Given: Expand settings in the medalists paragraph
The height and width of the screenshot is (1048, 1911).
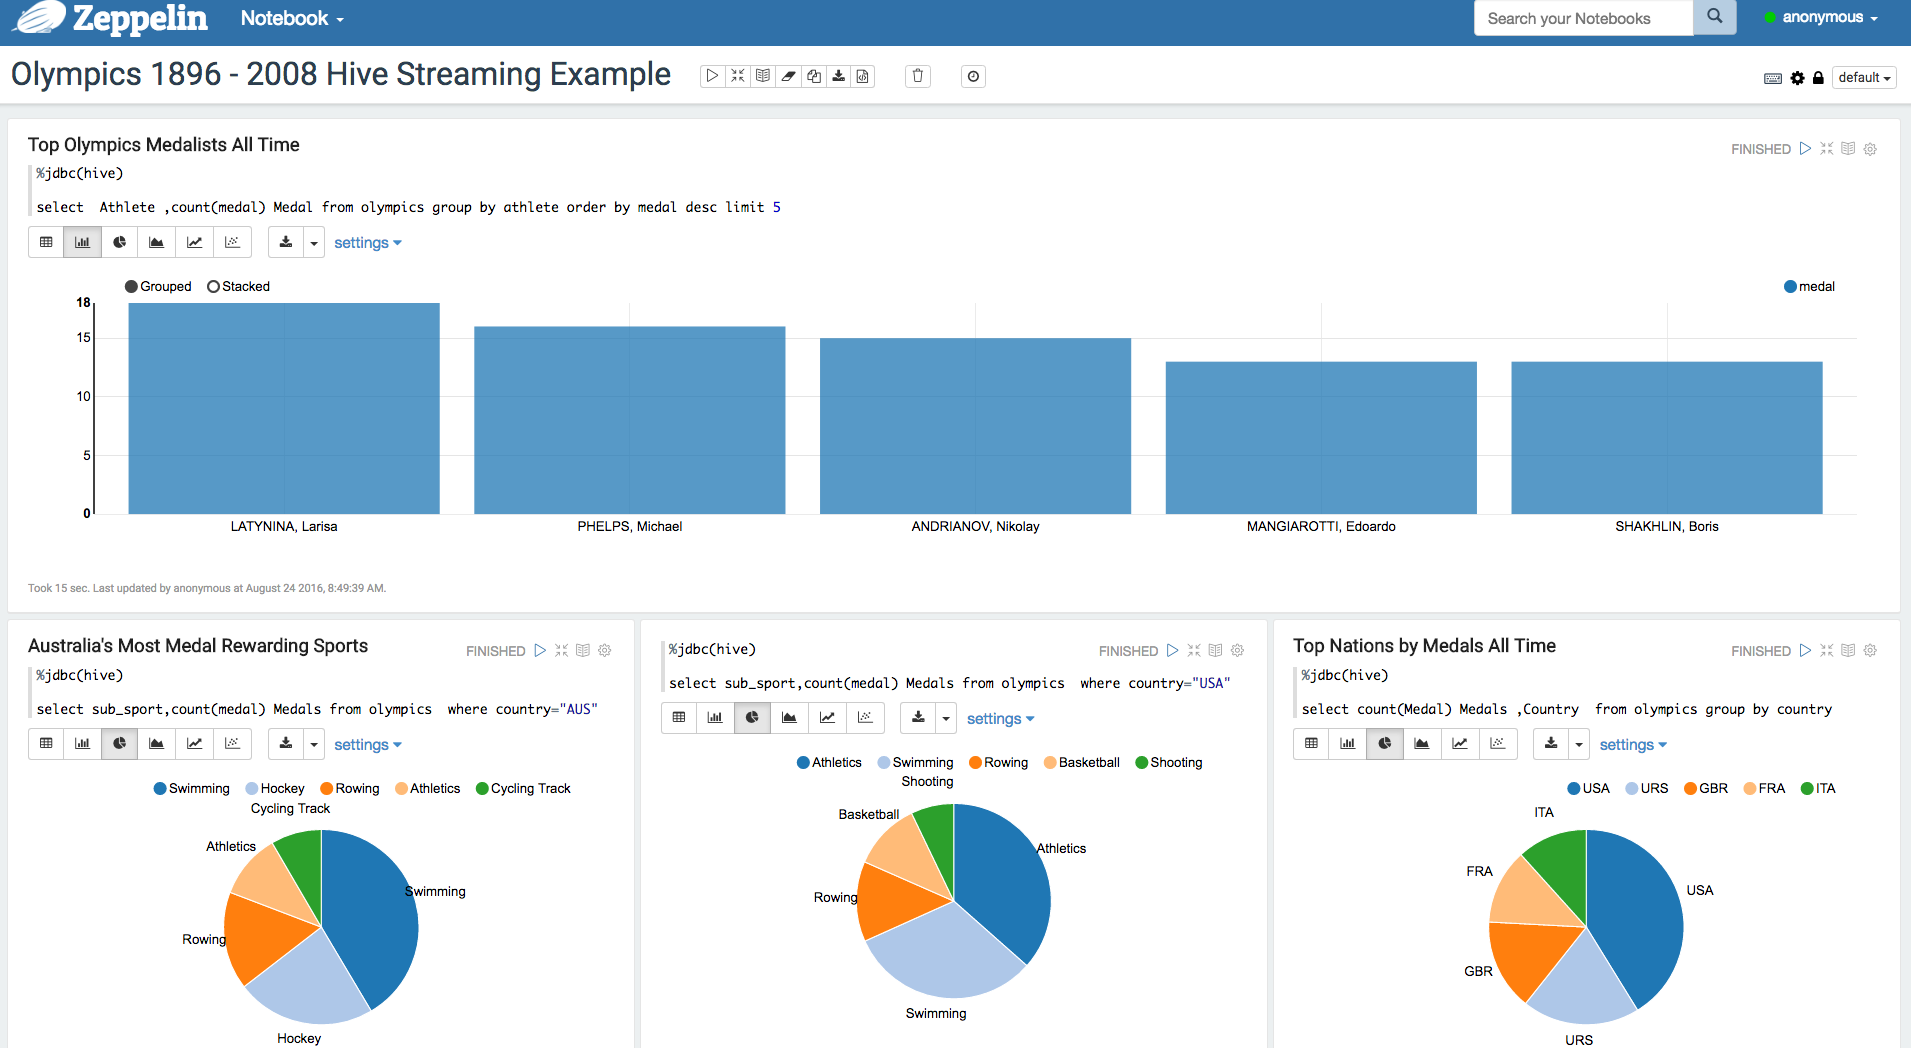Looking at the screenshot, I should point(367,242).
